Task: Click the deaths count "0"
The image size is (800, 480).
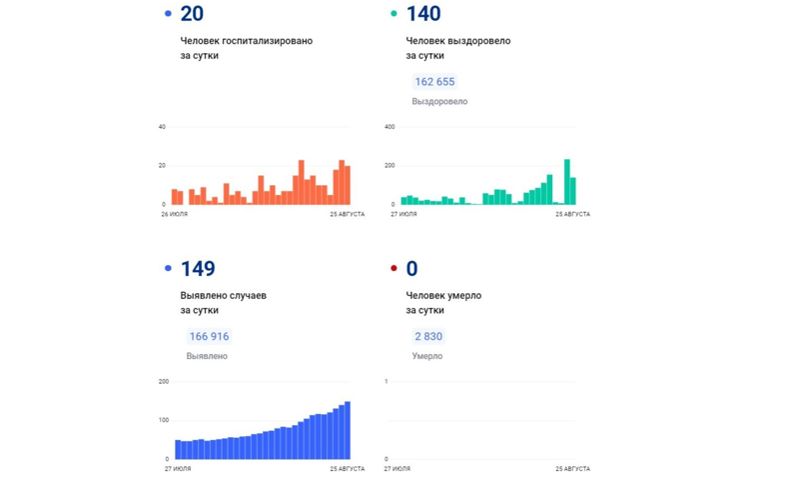Action: coord(412,269)
